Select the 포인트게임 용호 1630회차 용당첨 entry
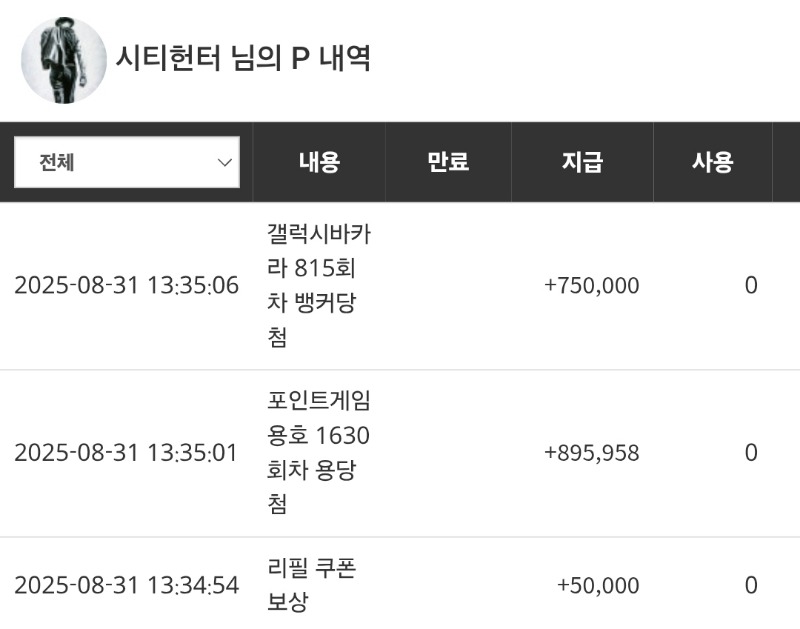 click(x=319, y=452)
